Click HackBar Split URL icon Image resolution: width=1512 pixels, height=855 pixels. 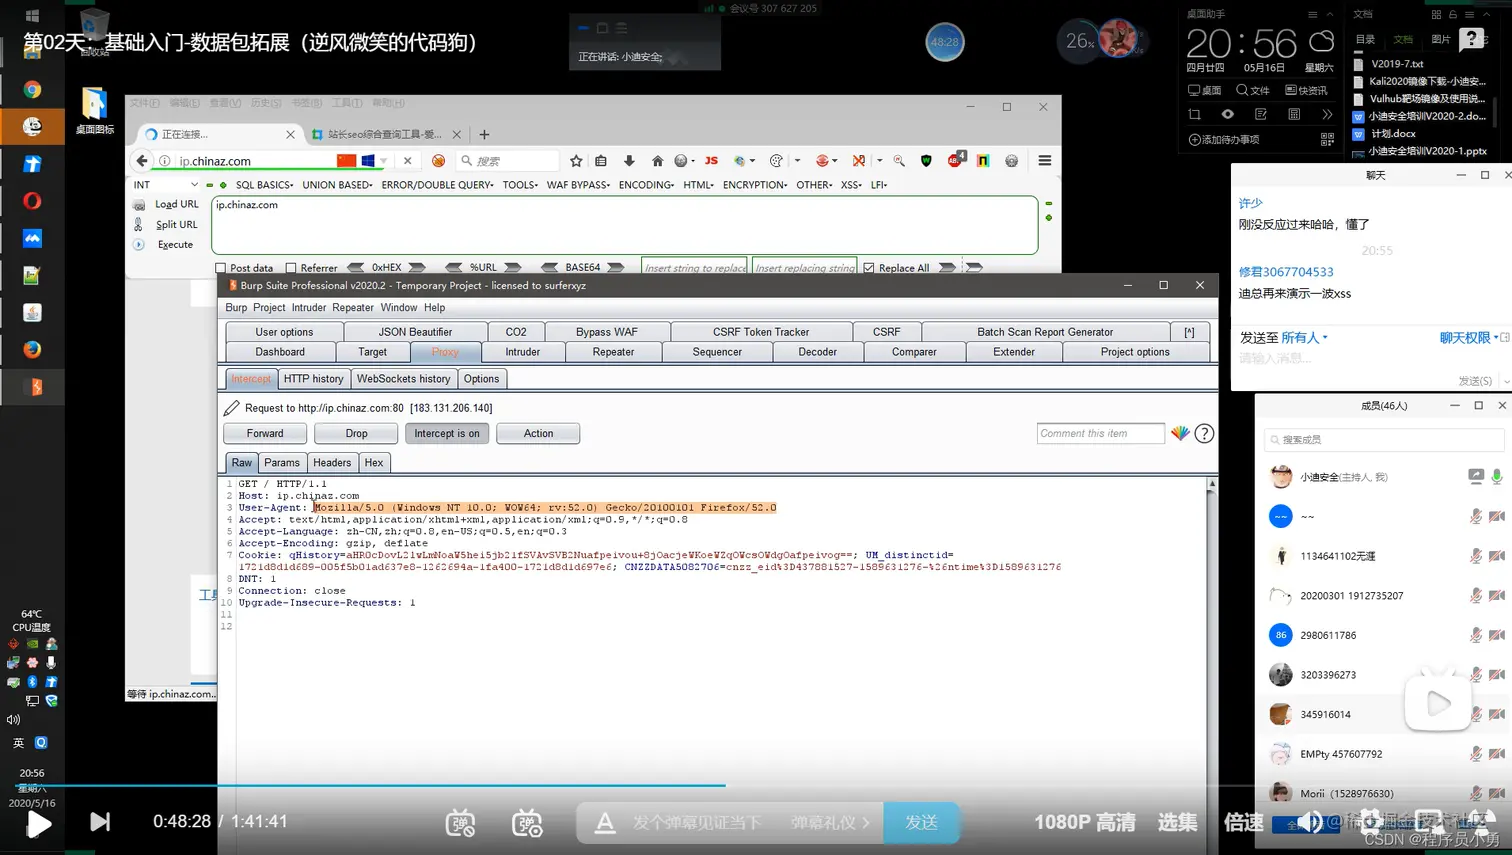coord(139,225)
